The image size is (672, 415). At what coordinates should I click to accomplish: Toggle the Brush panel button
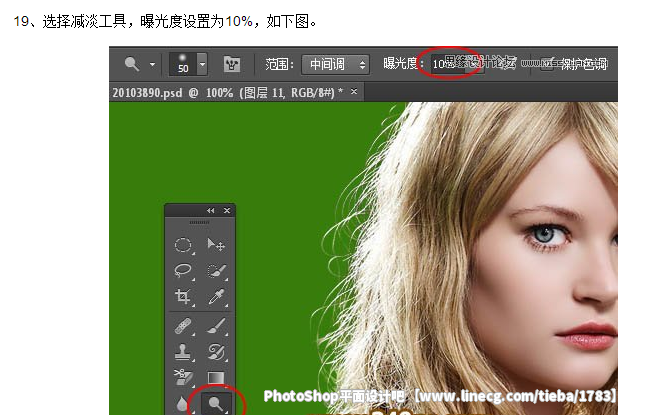(232, 64)
